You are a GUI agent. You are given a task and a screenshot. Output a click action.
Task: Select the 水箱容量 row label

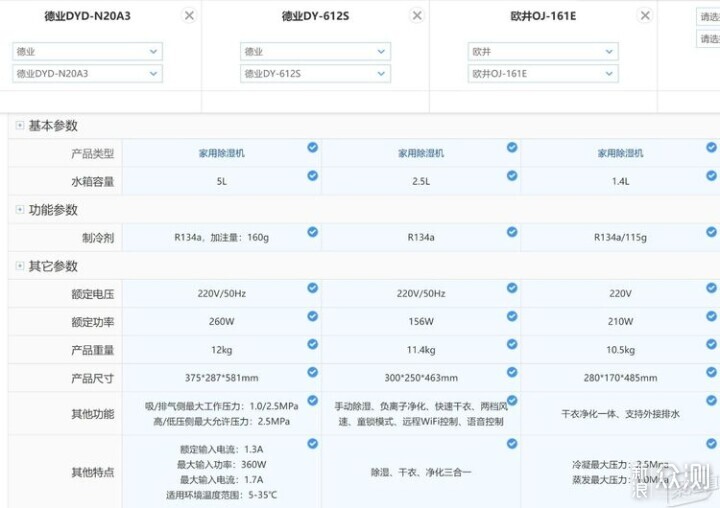pos(93,181)
